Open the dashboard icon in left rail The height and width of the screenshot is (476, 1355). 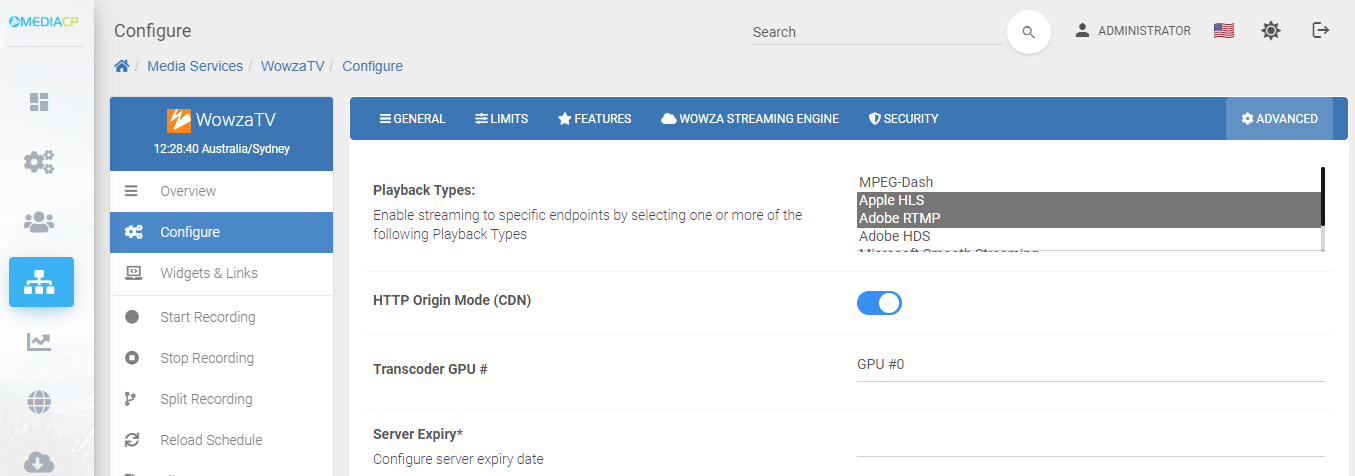tap(39, 102)
